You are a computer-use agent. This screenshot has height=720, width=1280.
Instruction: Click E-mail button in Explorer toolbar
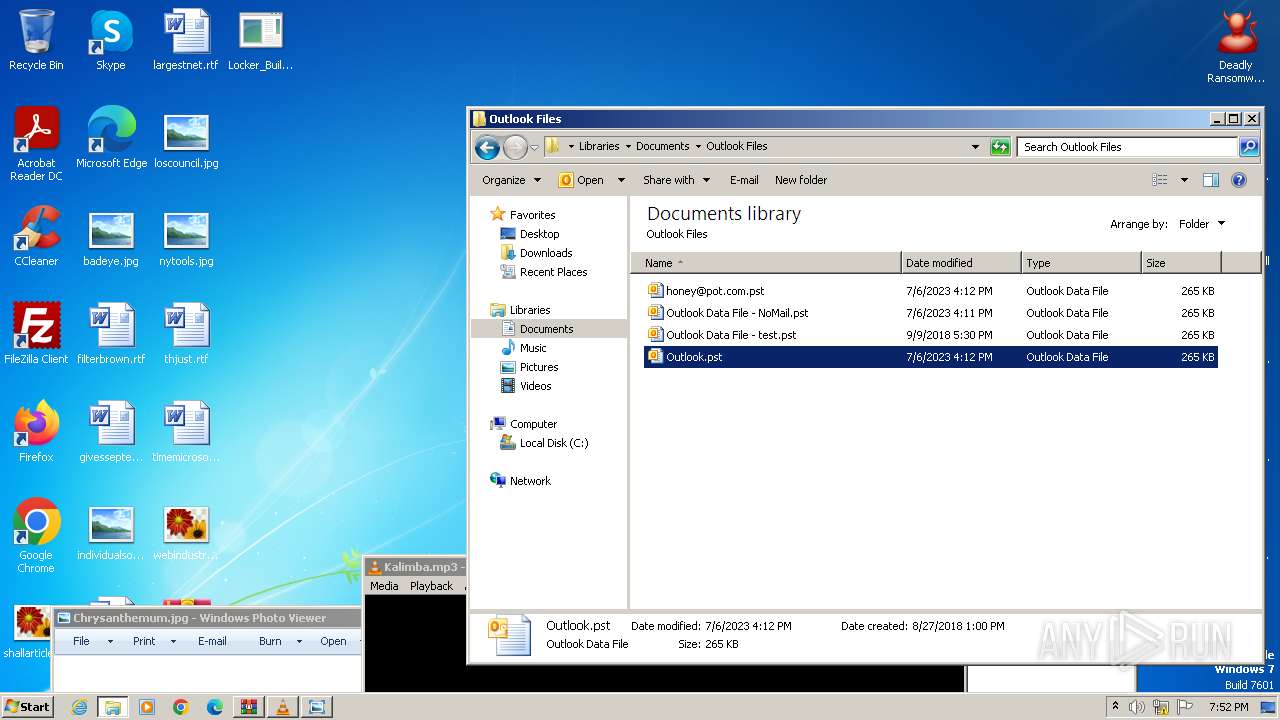(x=744, y=180)
